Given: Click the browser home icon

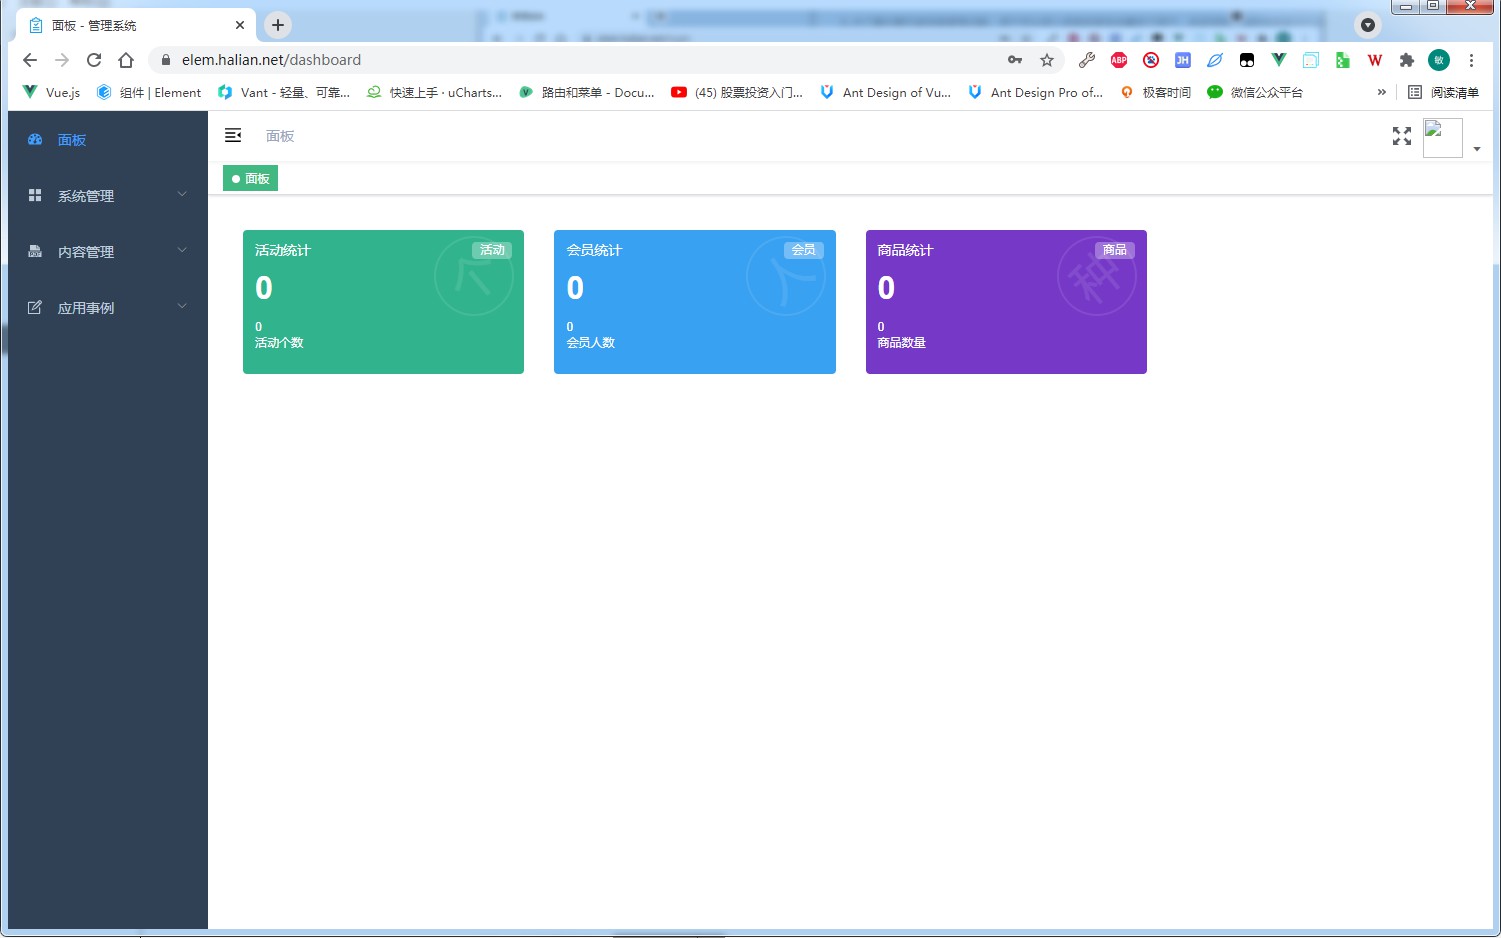Looking at the screenshot, I should pyautogui.click(x=126, y=60).
